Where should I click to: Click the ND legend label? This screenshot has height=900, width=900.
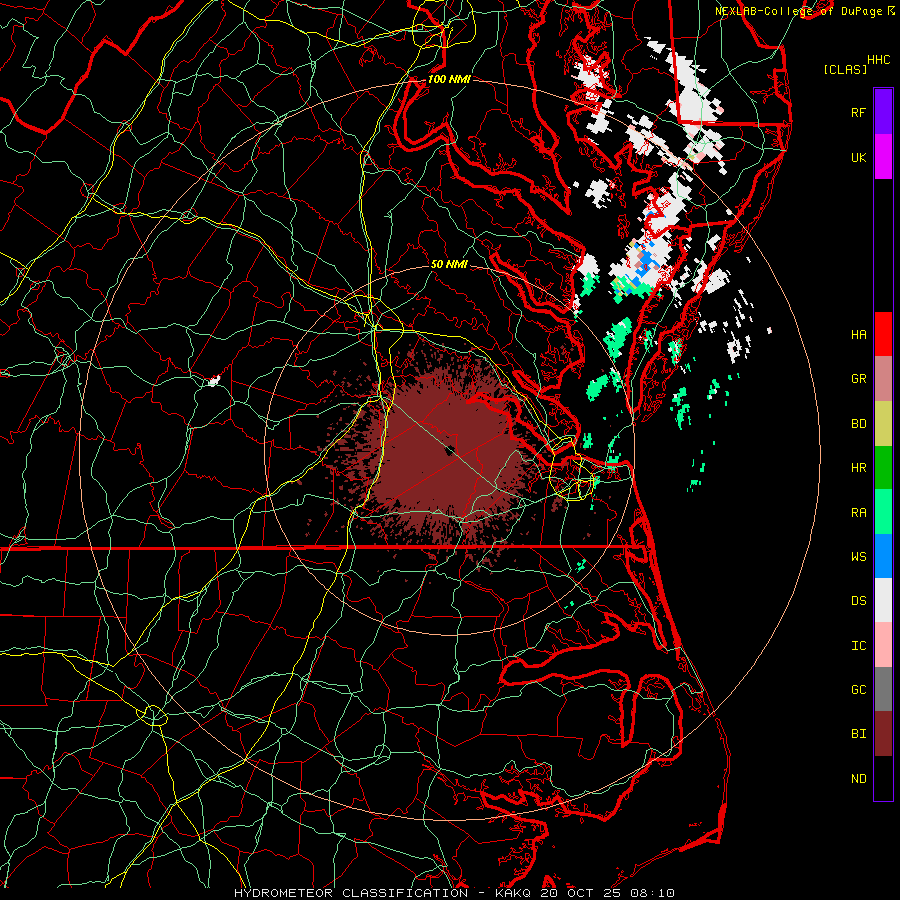click(x=858, y=779)
